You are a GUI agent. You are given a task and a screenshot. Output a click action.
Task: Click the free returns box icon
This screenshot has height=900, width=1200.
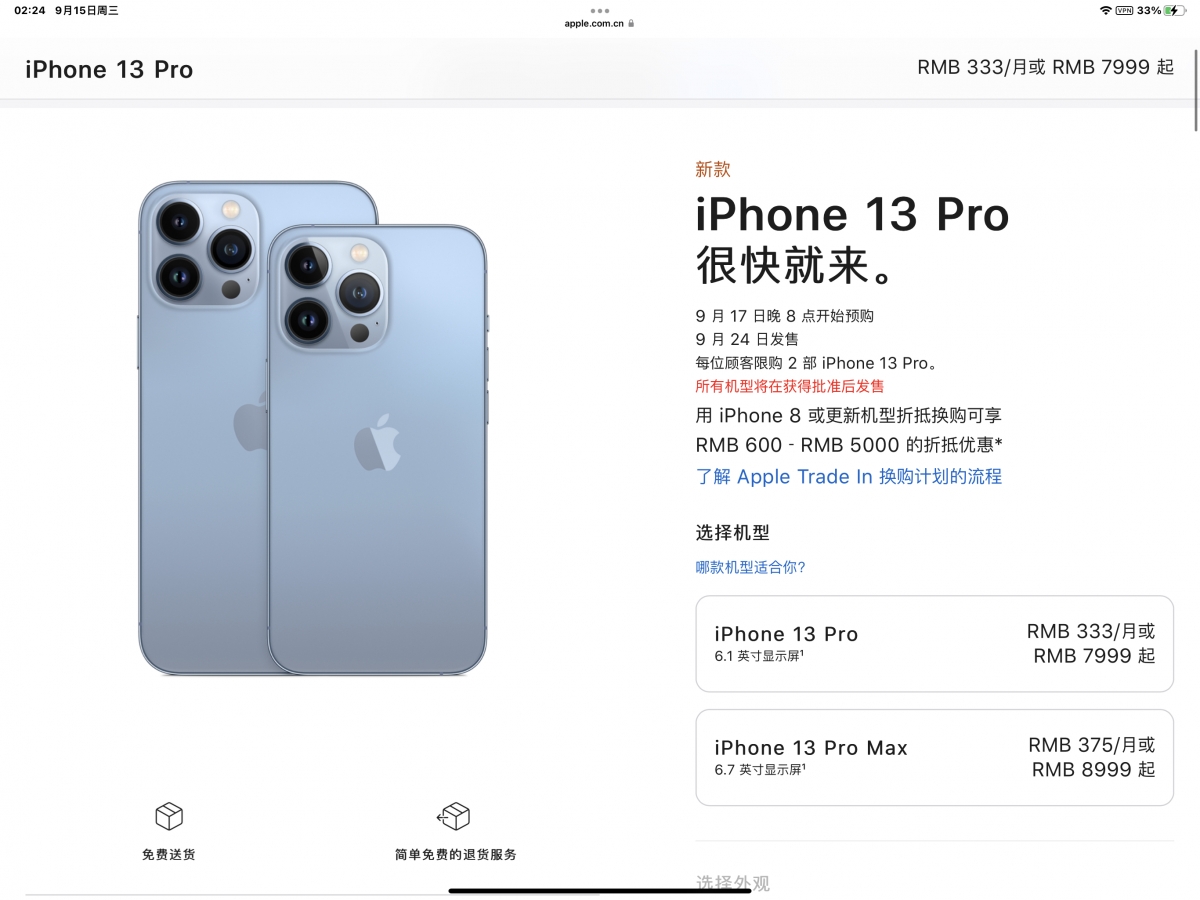[454, 816]
